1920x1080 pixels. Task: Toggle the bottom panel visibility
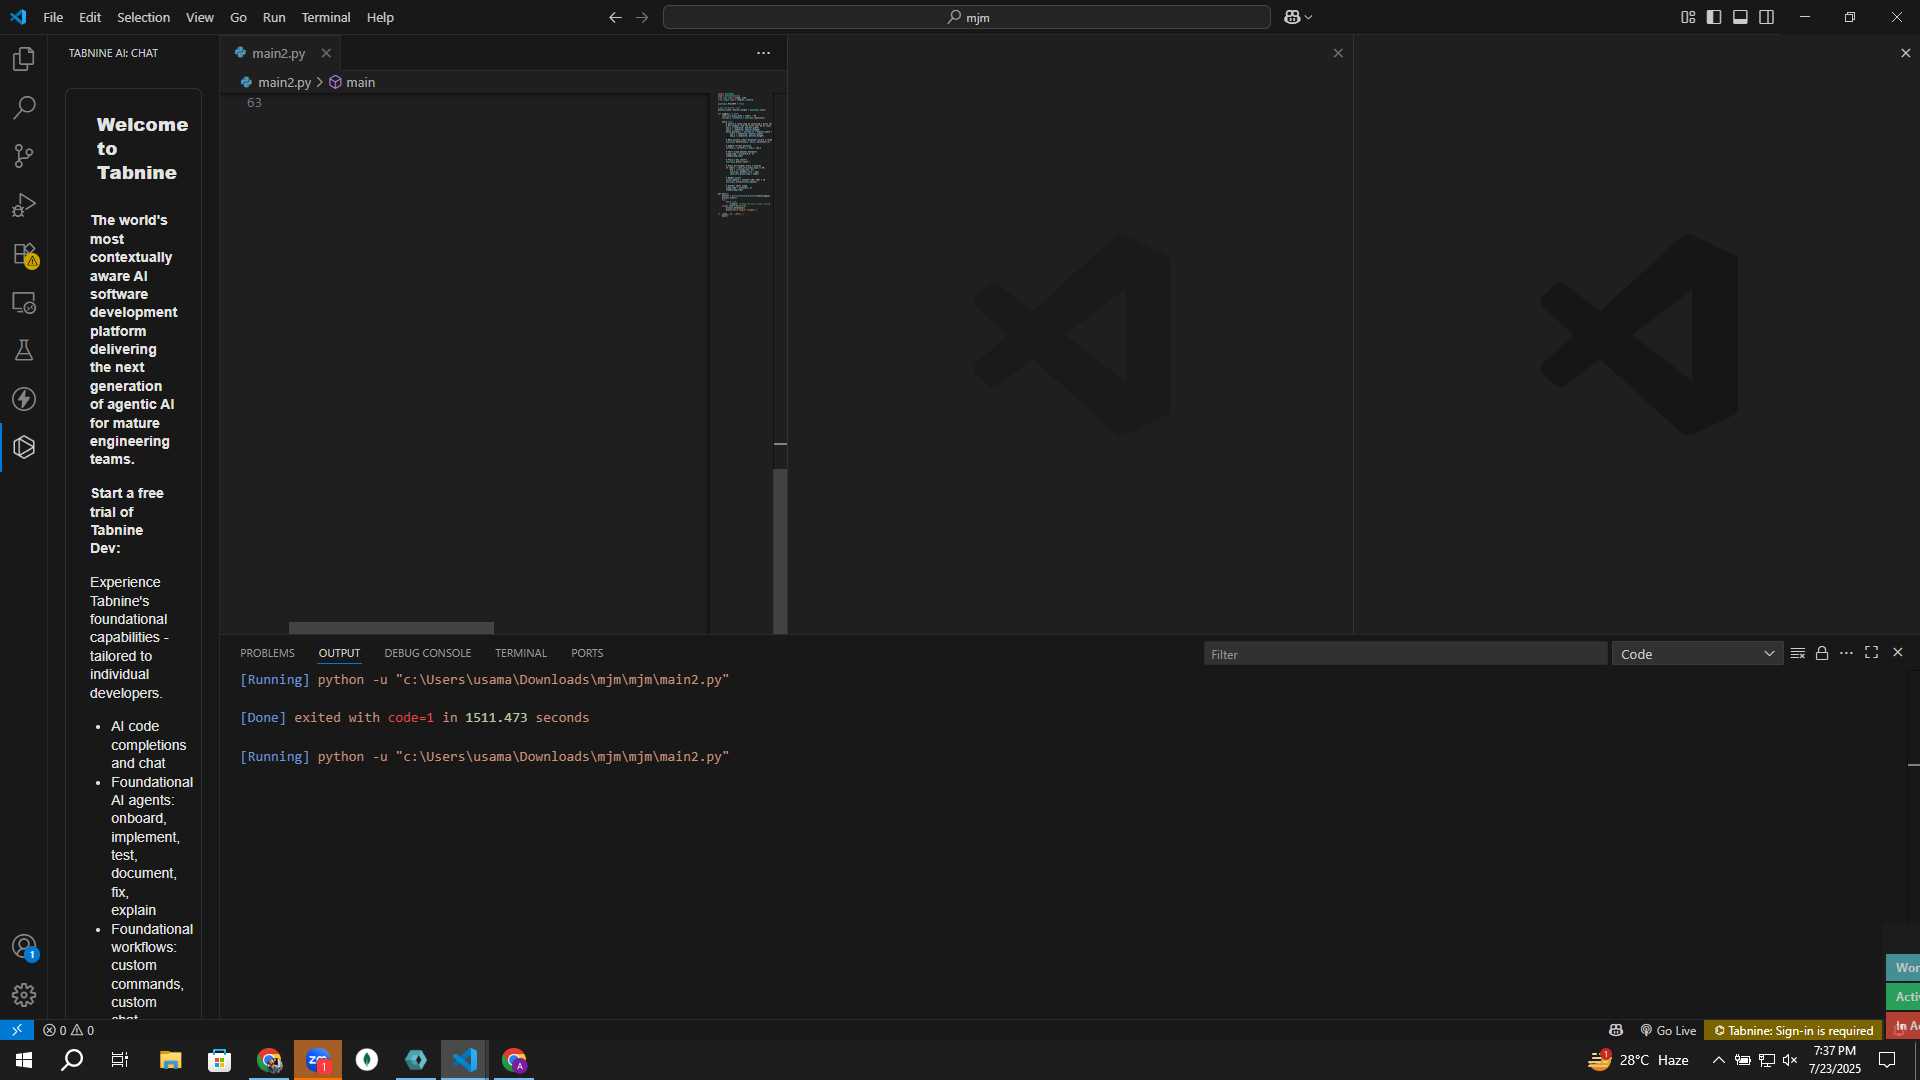click(1740, 17)
